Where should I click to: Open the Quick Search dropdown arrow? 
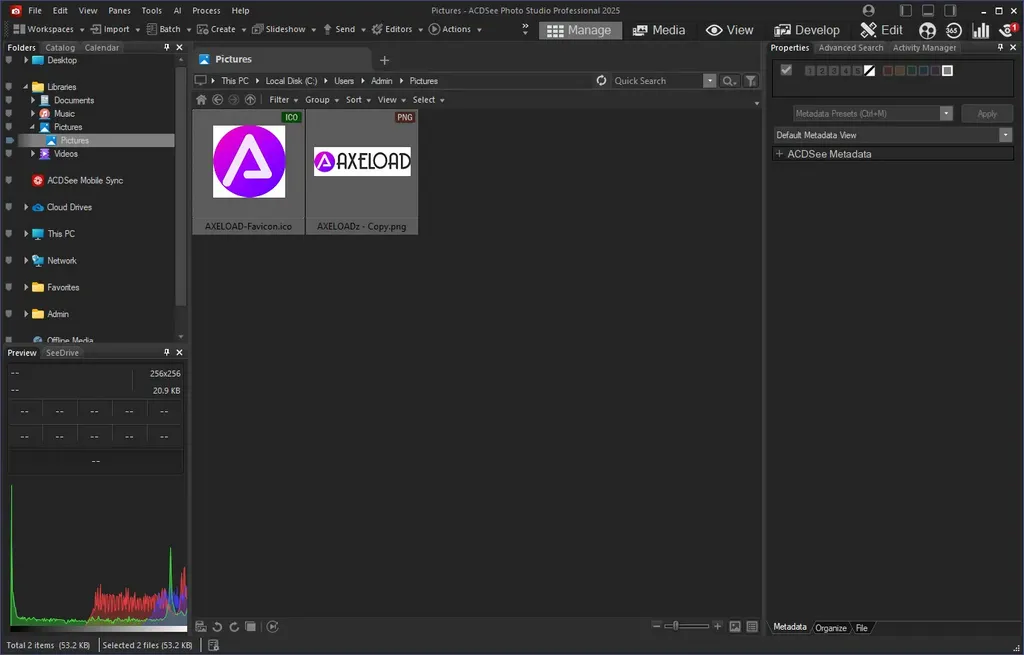point(710,81)
